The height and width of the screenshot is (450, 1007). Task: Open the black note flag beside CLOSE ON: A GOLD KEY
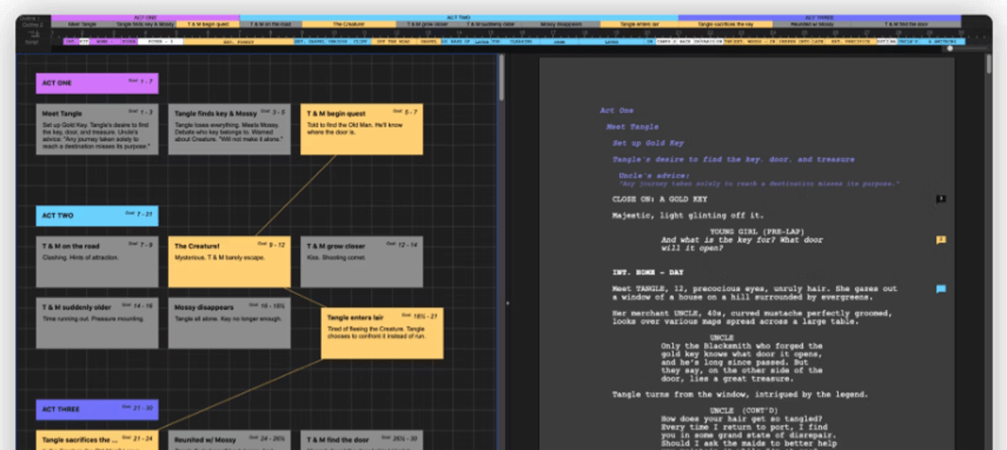[x=941, y=199]
